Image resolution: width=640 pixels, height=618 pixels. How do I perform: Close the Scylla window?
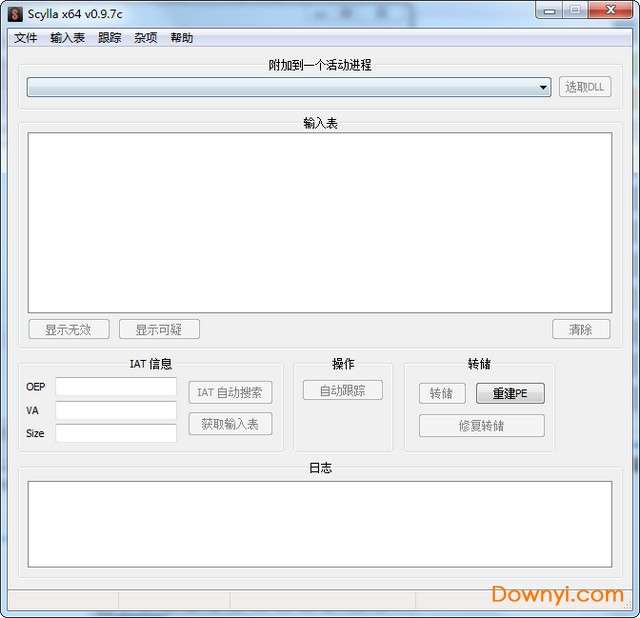click(x=611, y=10)
